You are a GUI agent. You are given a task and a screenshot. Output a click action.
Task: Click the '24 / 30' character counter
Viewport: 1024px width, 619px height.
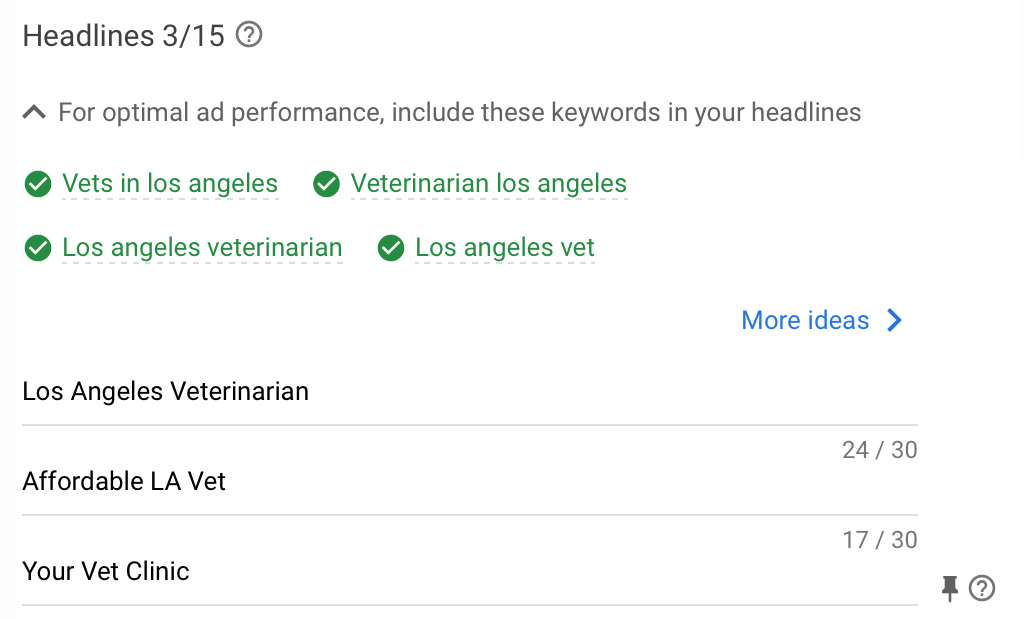tap(879, 450)
